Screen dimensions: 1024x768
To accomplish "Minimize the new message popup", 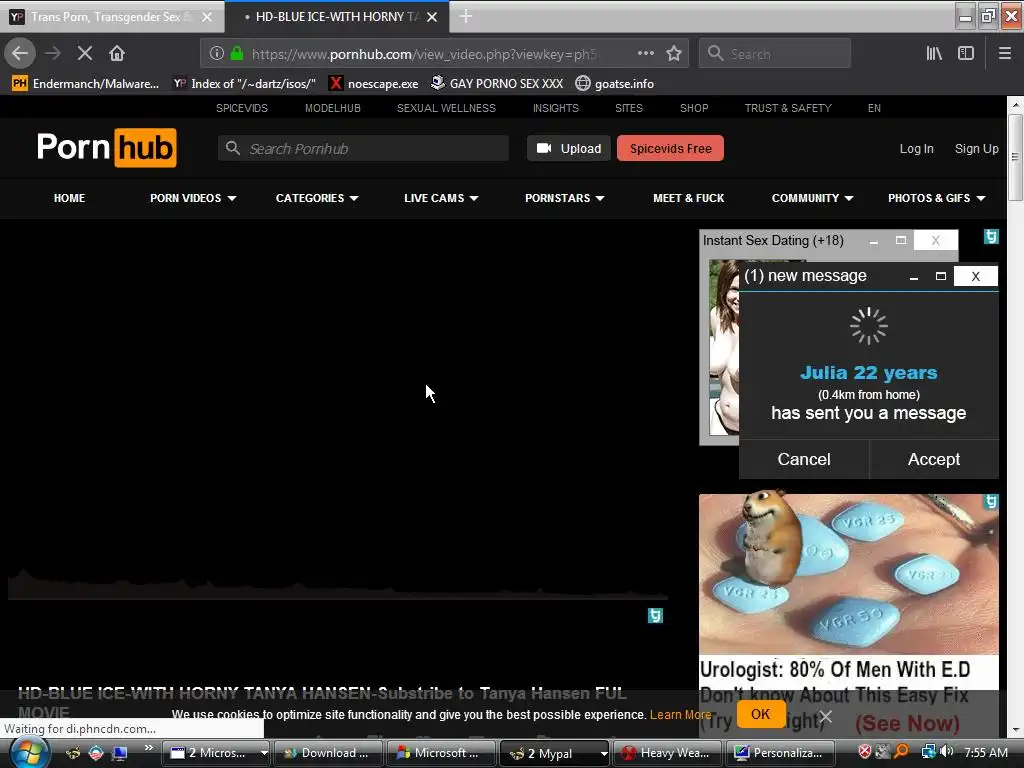I will point(914,277).
